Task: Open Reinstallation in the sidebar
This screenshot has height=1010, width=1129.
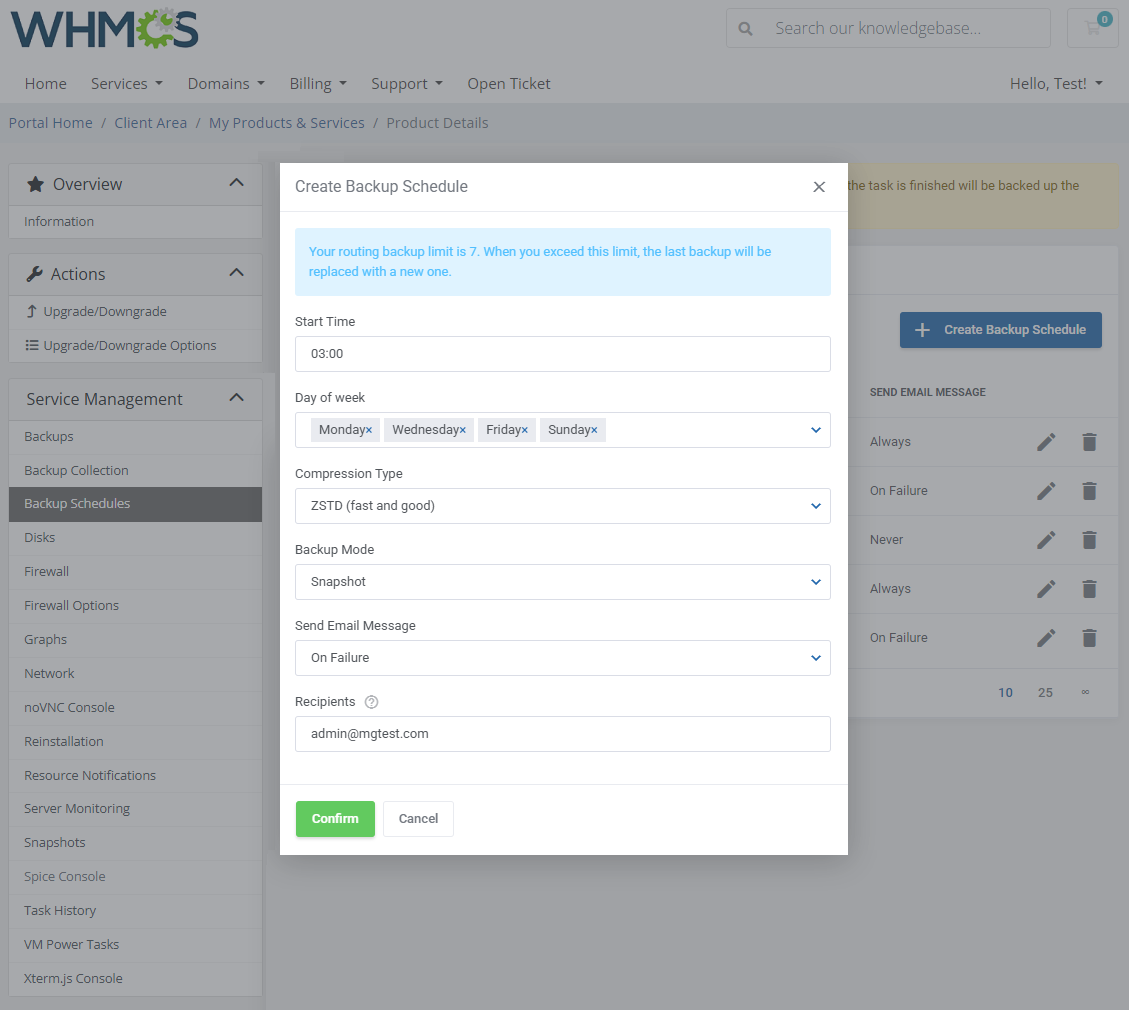Action: point(135,741)
